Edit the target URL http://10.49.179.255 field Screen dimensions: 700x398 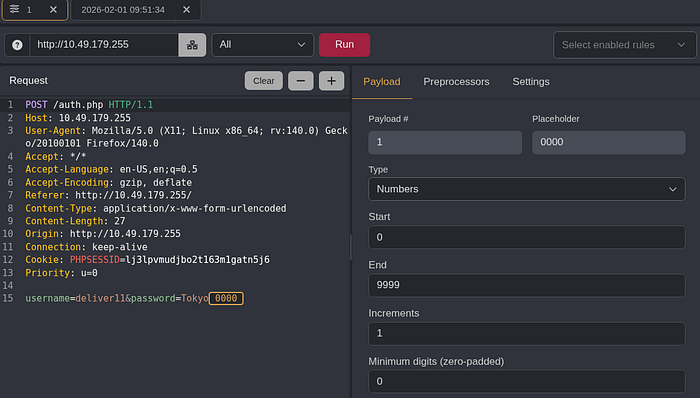pyautogui.click(x=104, y=45)
